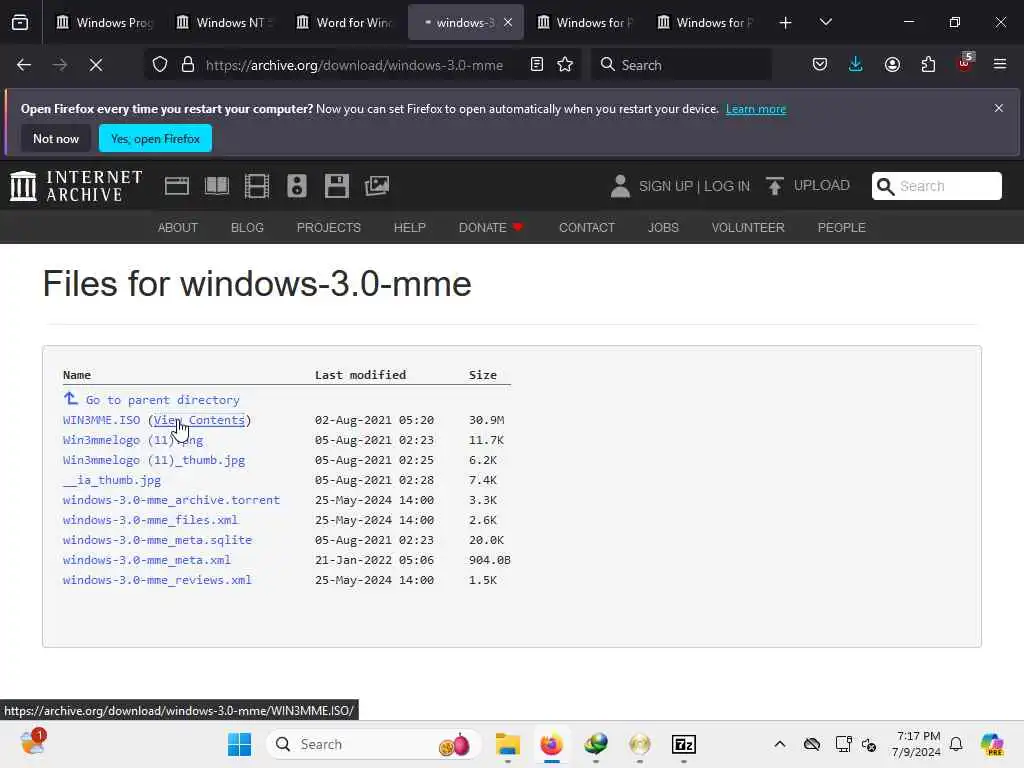1024x768 pixels.
Task: Open Win3mmelogo (11)_thumb.jpg link
Action: click(x=153, y=460)
